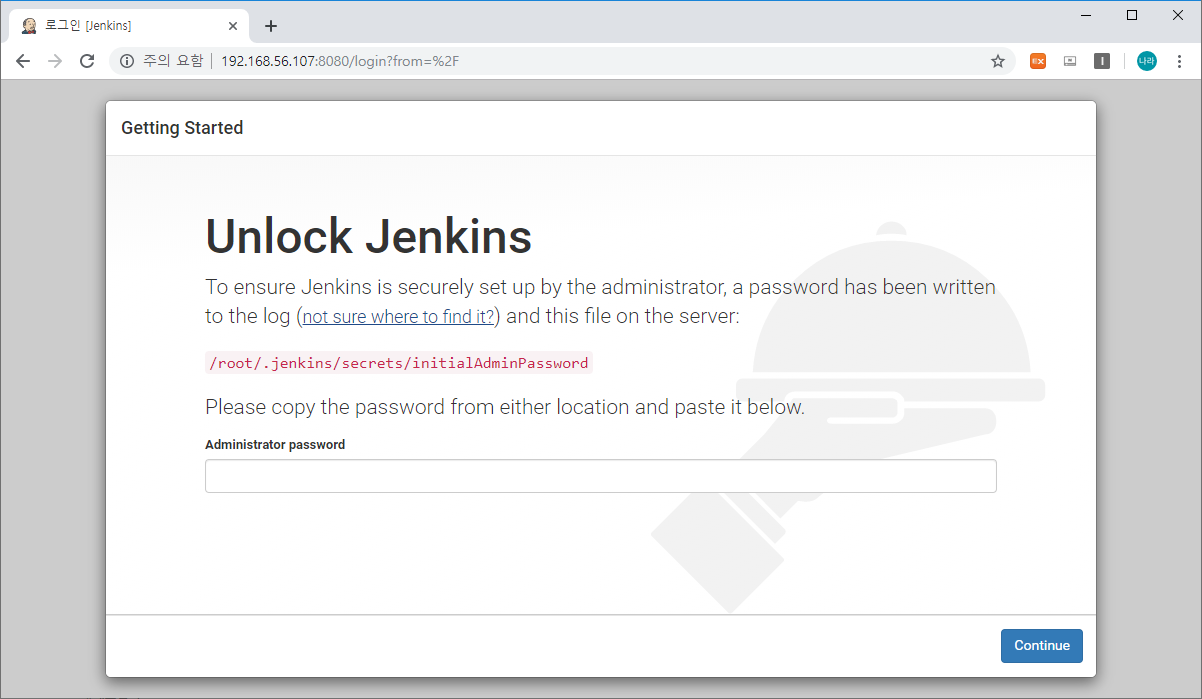Close the Chrome window

pos(1178,15)
